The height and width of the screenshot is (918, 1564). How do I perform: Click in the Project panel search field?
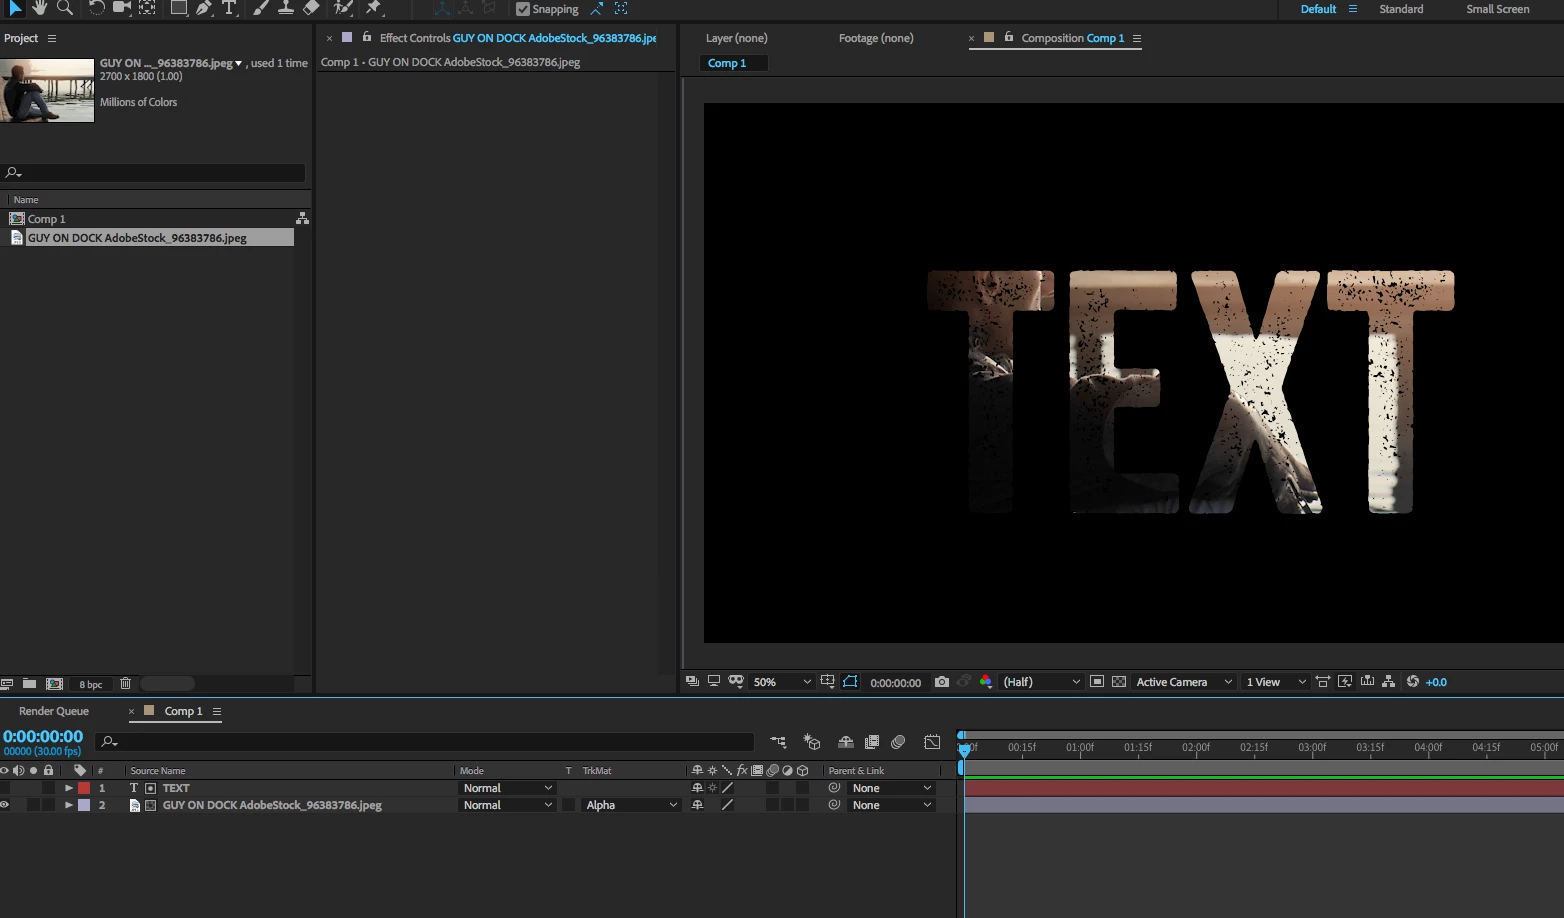(x=153, y=173)
